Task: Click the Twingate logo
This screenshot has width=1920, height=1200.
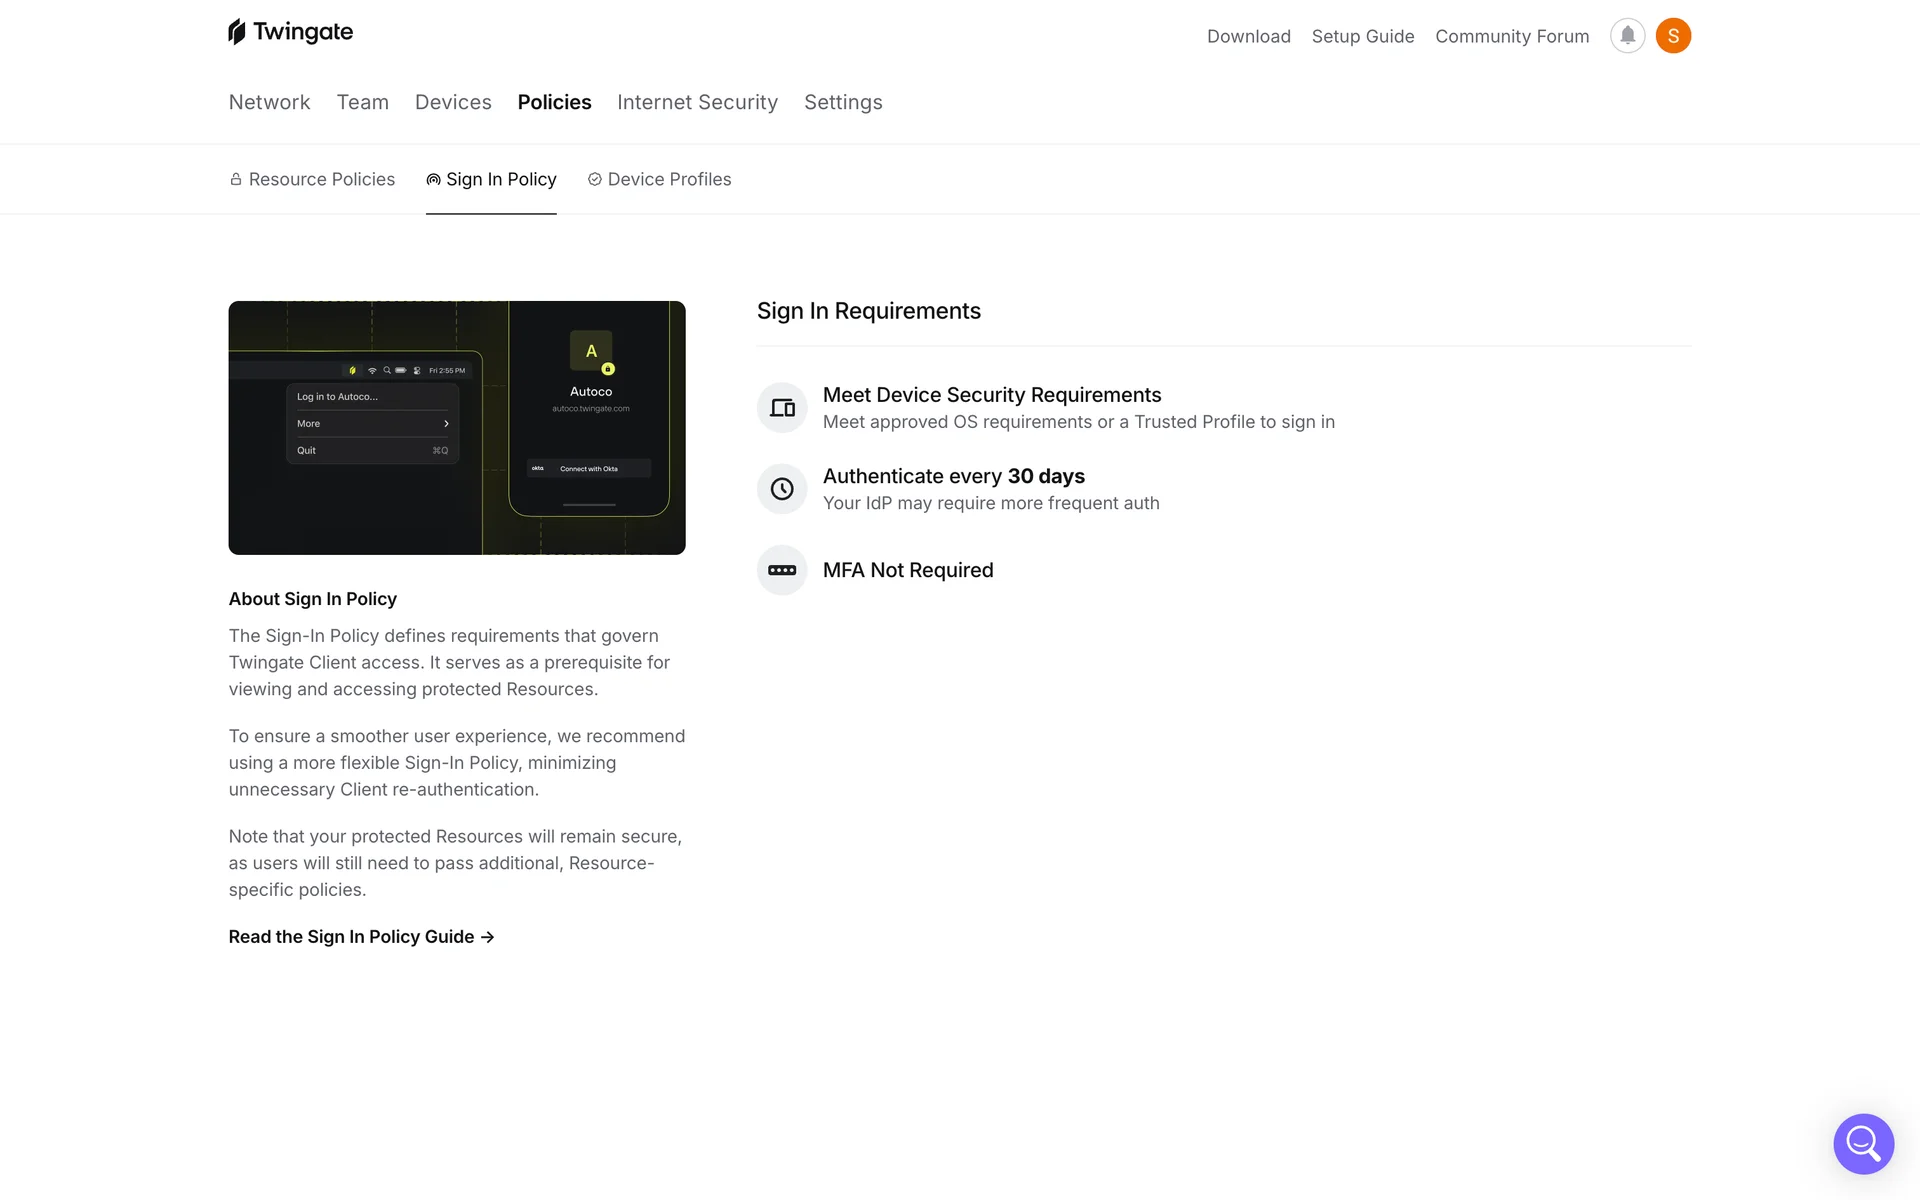Action: [x=290, y=32]
